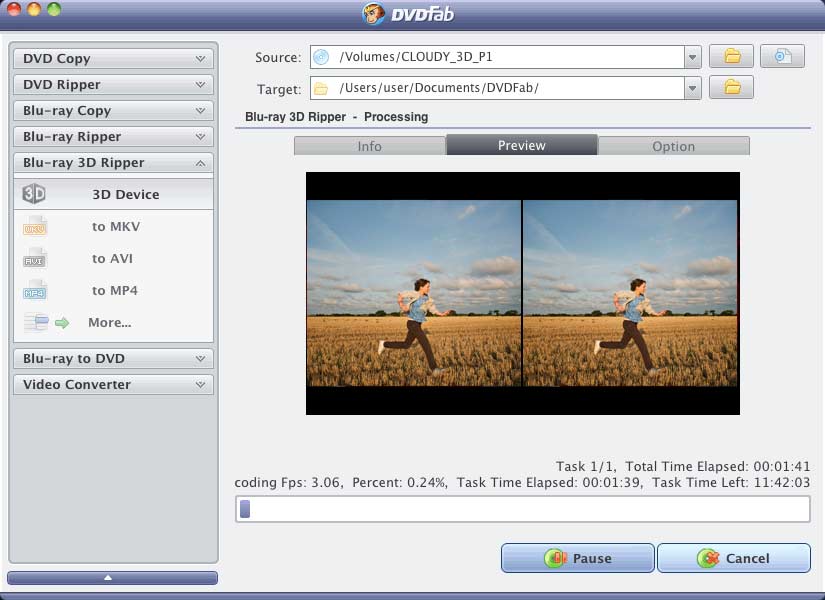Viewport: 825px width, 600px height.
Task: Open the Target path dropdown
Action: pyautogui.click(x=692, y=88)
